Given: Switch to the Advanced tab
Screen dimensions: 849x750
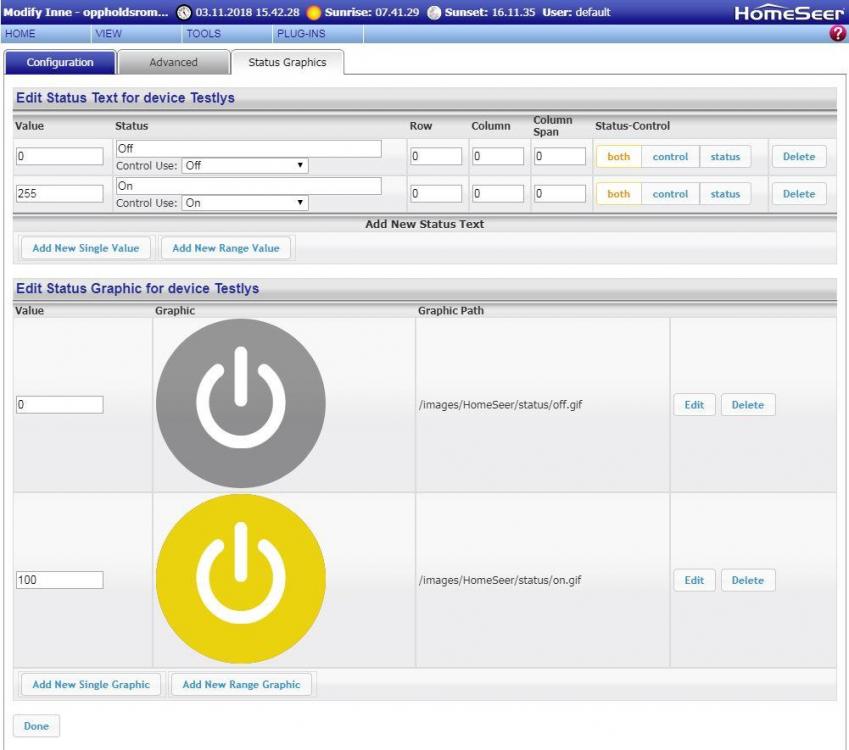Looking at the screenshot, I should (173, 62).
